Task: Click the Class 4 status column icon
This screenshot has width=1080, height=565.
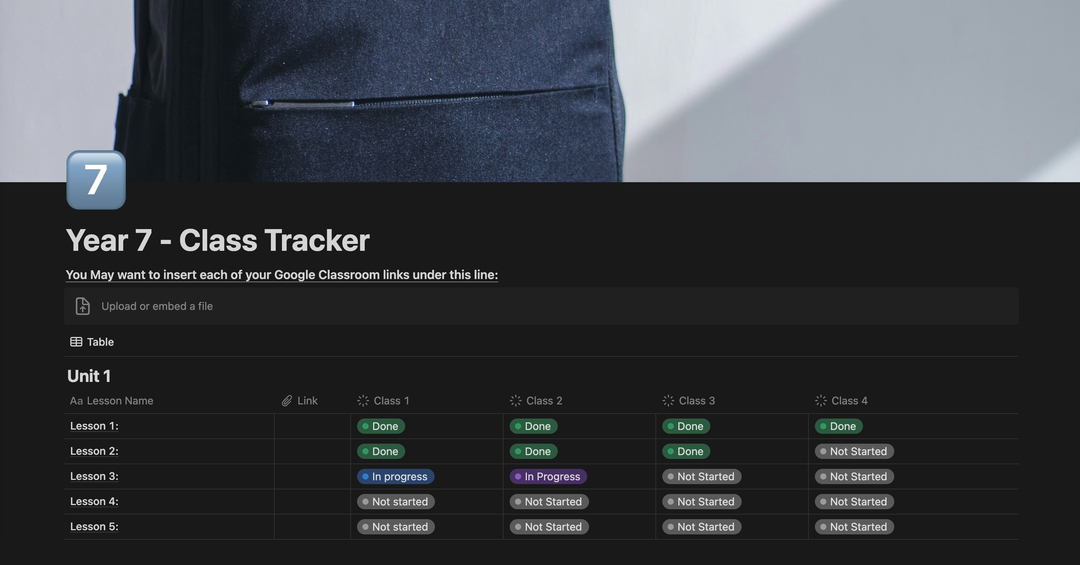Action: 820,400
